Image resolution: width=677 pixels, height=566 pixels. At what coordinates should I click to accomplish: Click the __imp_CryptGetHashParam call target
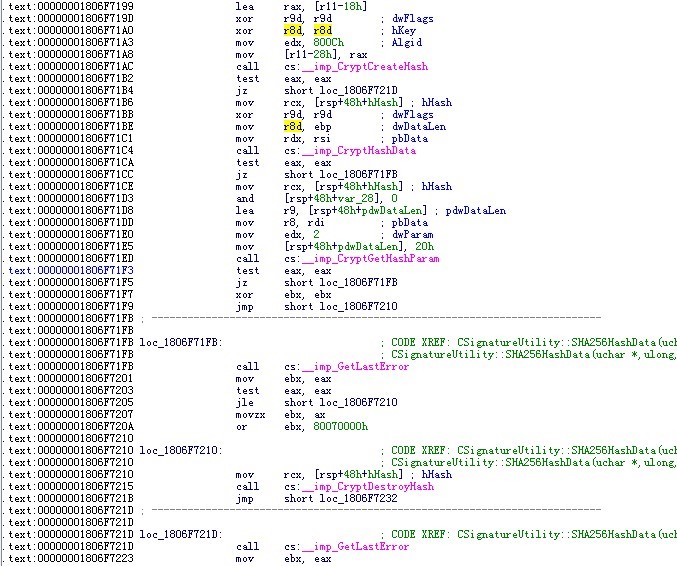(x=370, y=259)
